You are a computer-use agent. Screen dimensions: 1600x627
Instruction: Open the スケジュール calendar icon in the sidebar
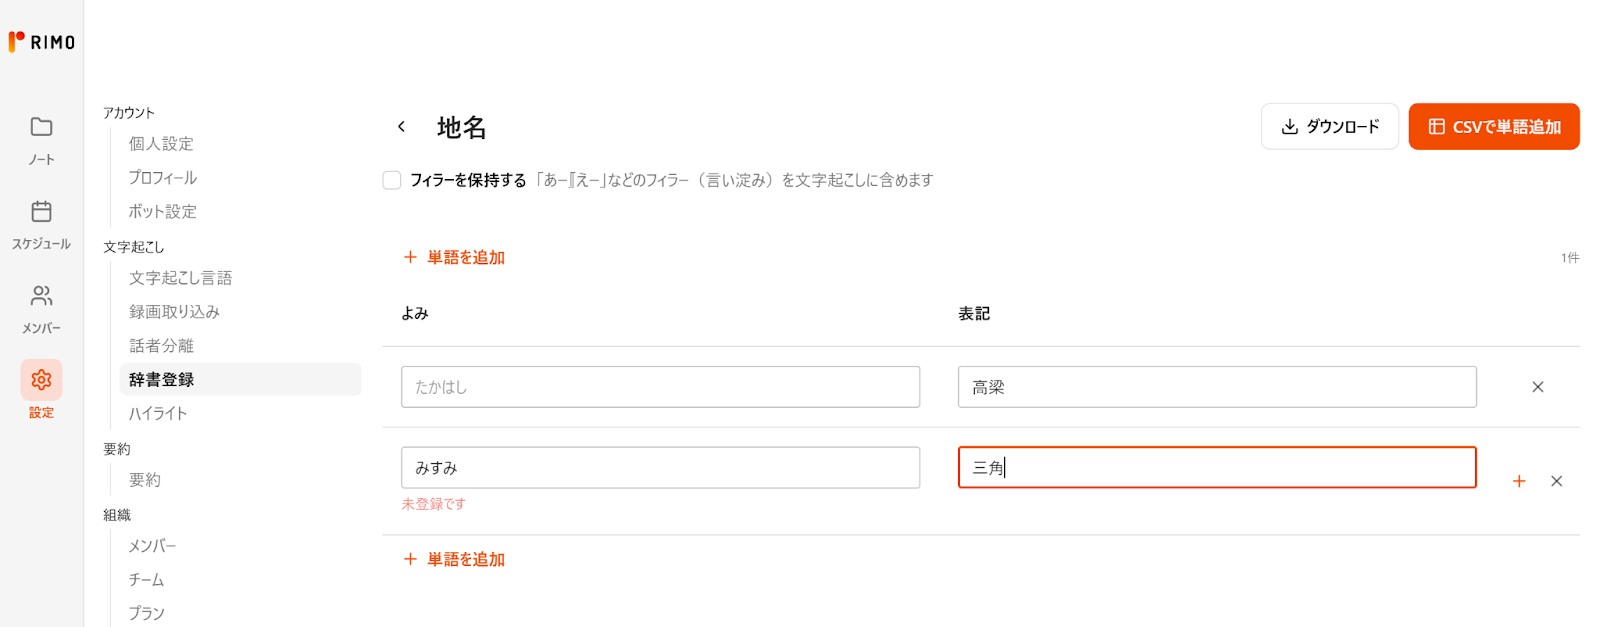point(41,220)
